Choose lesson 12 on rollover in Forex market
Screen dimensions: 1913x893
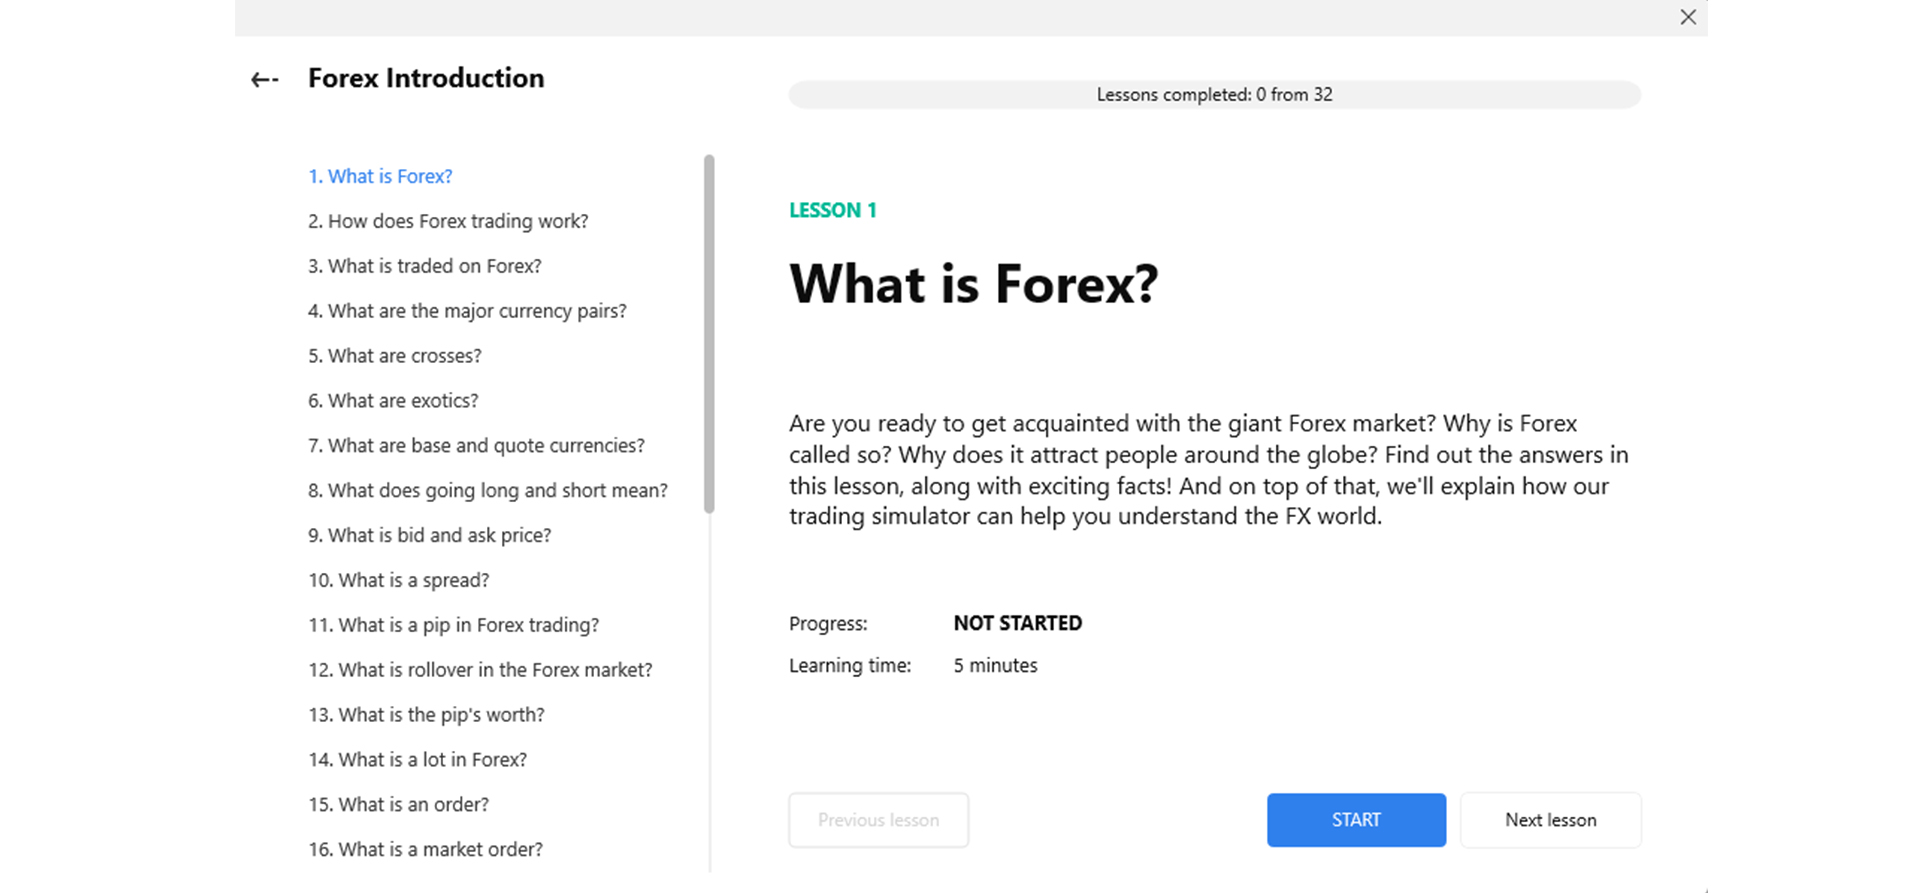[x=480, y=670]
